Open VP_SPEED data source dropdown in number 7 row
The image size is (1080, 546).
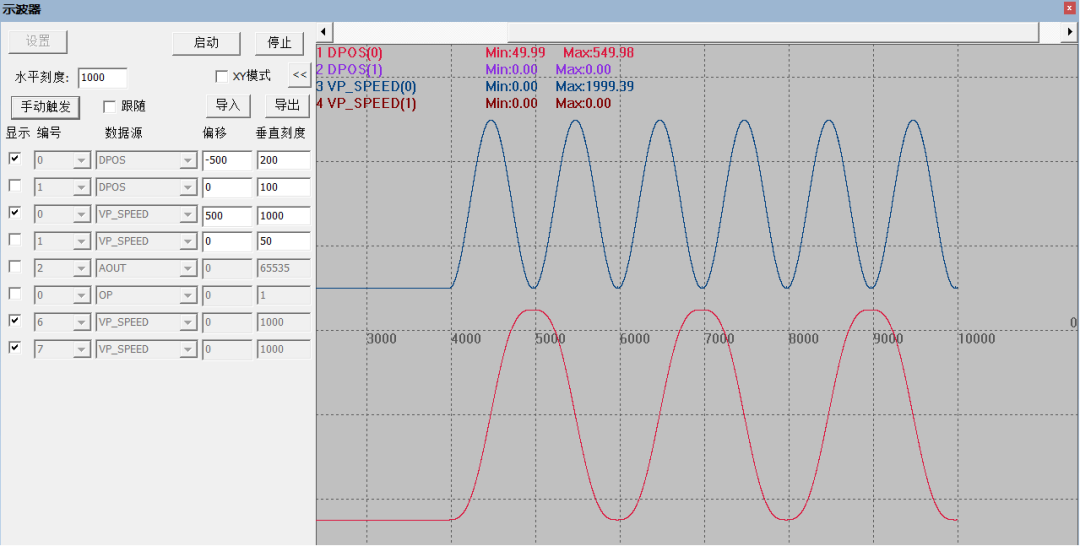[188, 349]
